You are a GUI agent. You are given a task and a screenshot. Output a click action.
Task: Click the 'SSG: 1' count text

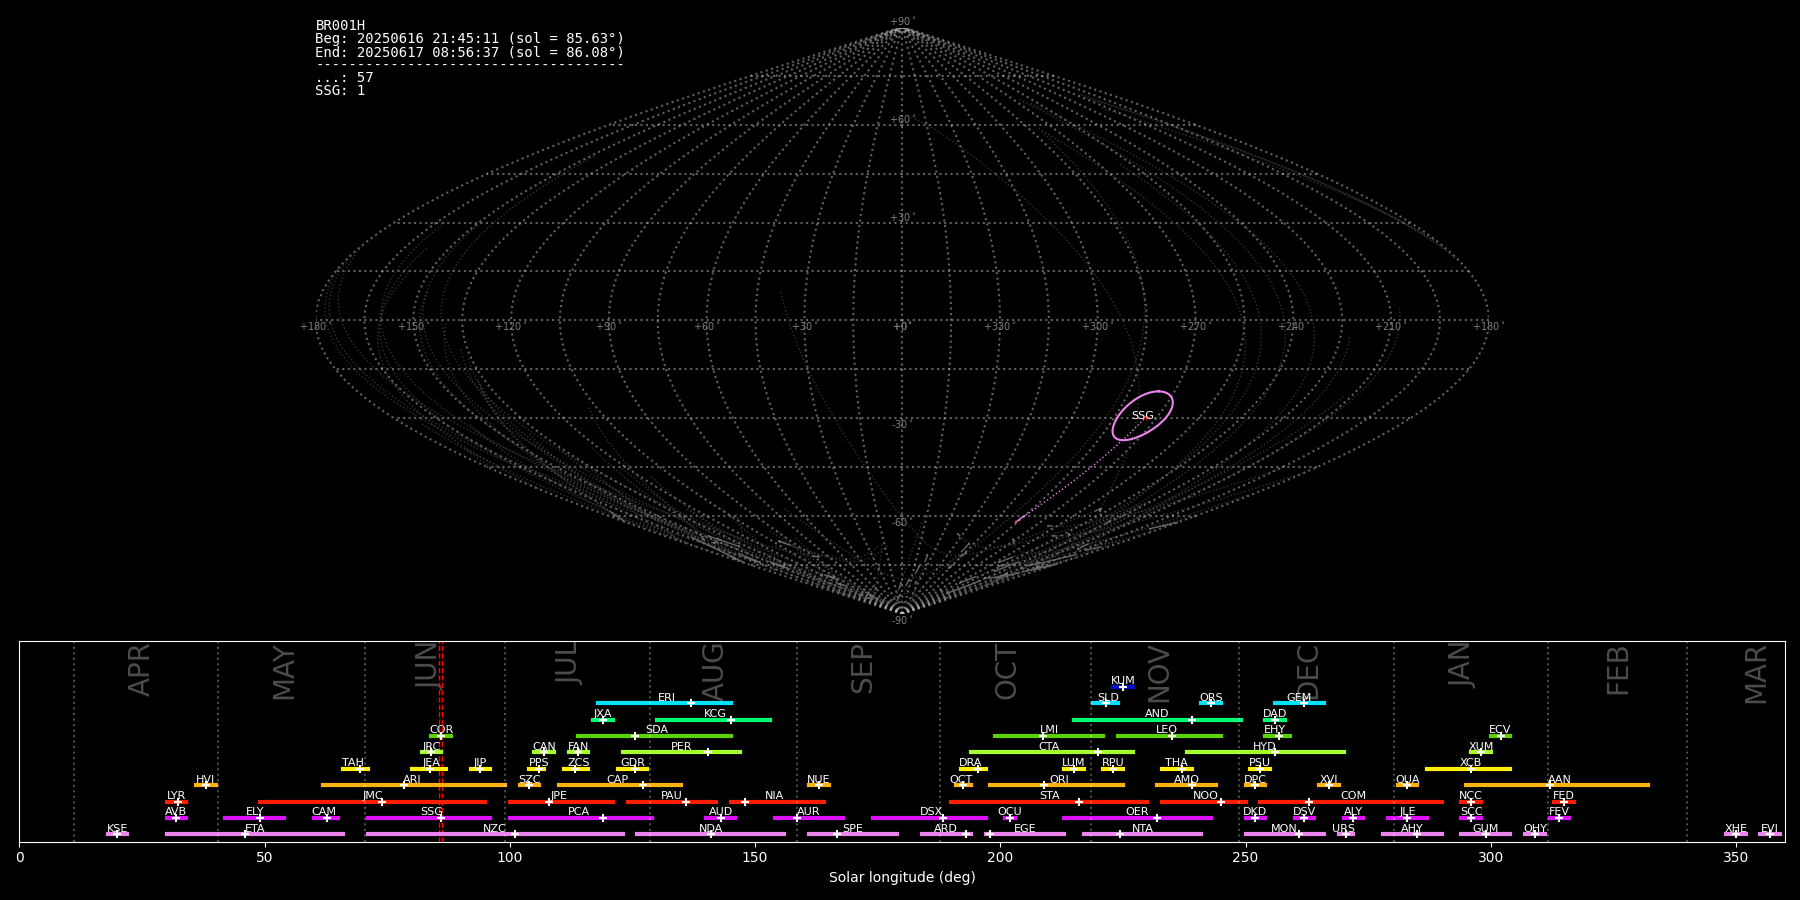(340, 91)
